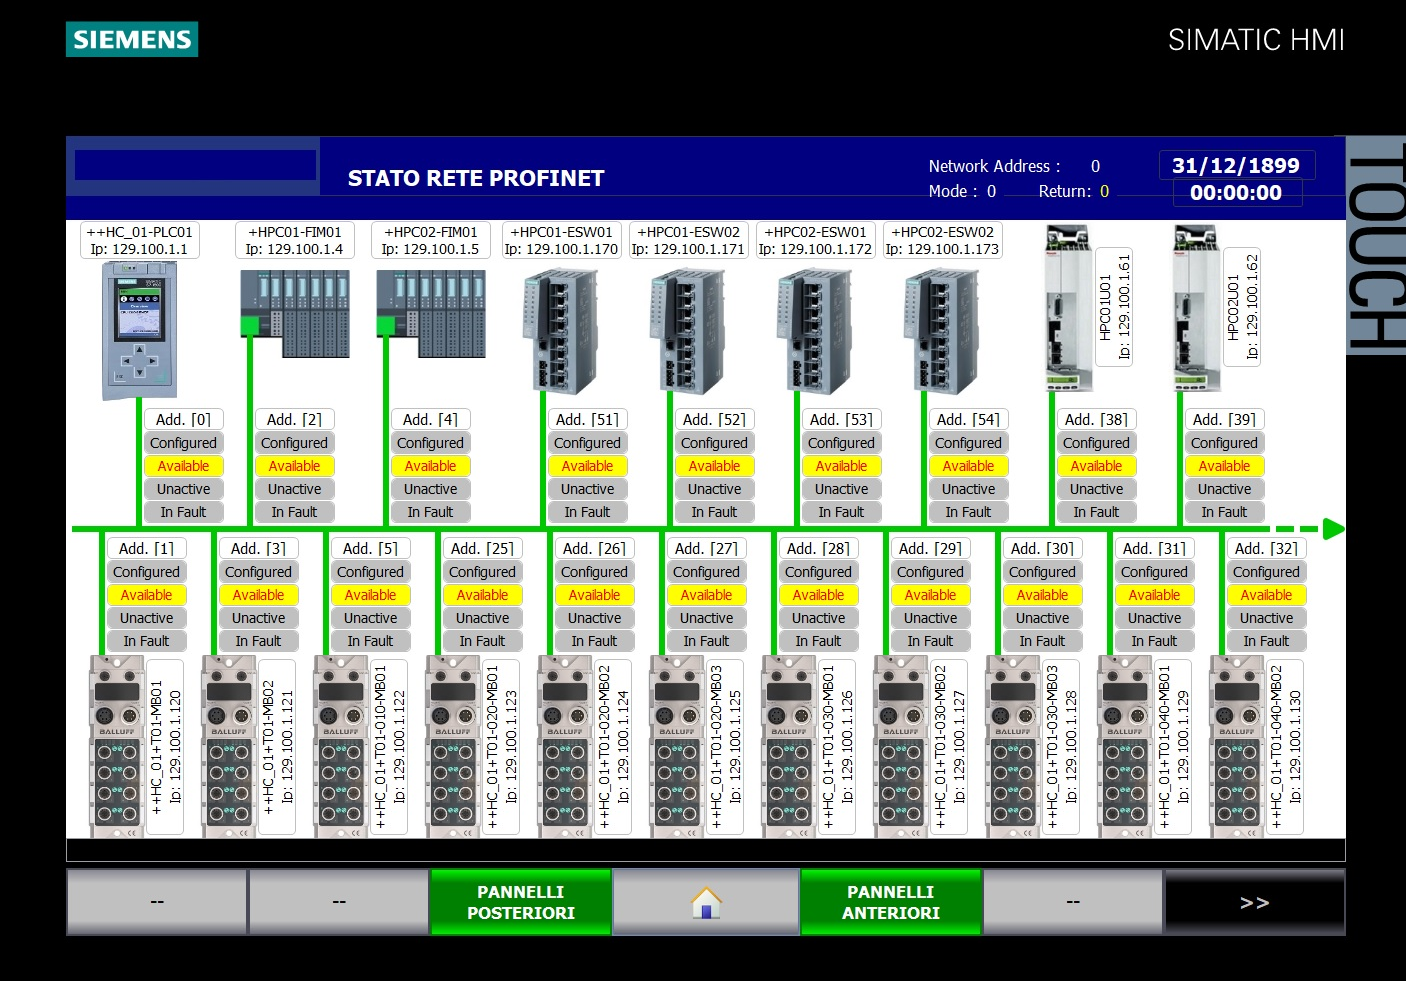The image size is (1406, 981).
Task: Click the Configured status under Add. [25]
Action: pos(482,572)
